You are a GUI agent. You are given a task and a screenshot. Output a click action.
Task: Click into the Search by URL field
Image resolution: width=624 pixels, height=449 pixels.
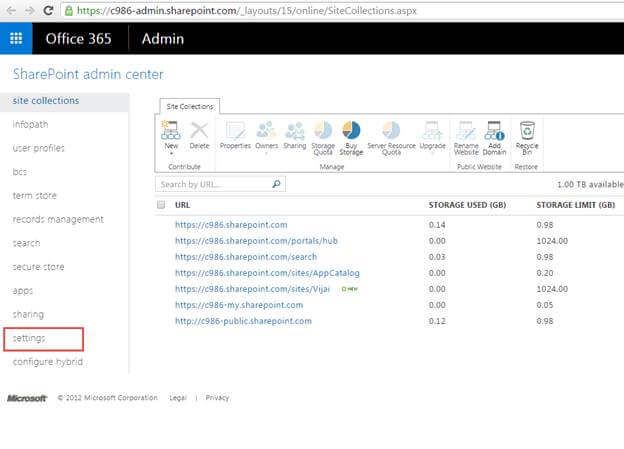[x=220, y=184]
